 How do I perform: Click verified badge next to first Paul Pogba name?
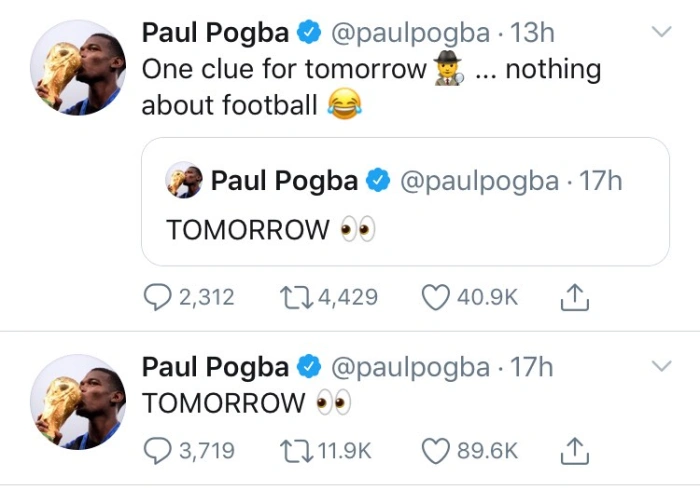tap(309, 33)
